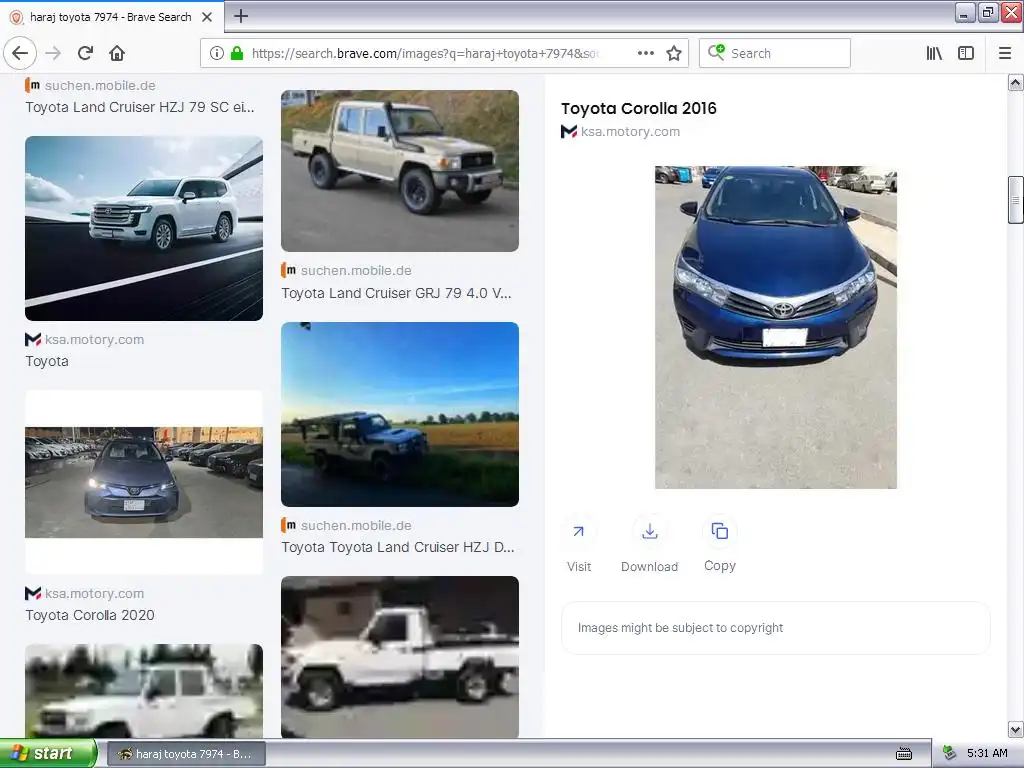Click the green secure padlock icon

pyautogui.click(x=237, y=53)
